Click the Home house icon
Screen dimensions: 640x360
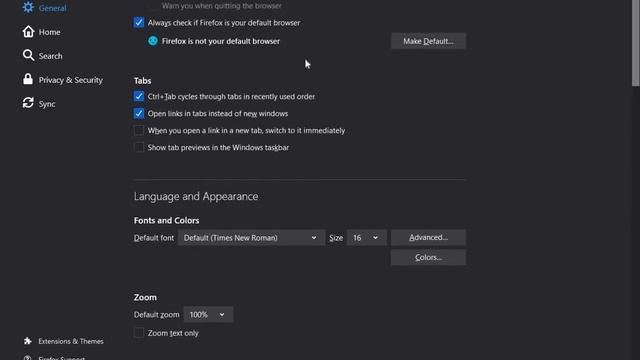coord(28,31)
